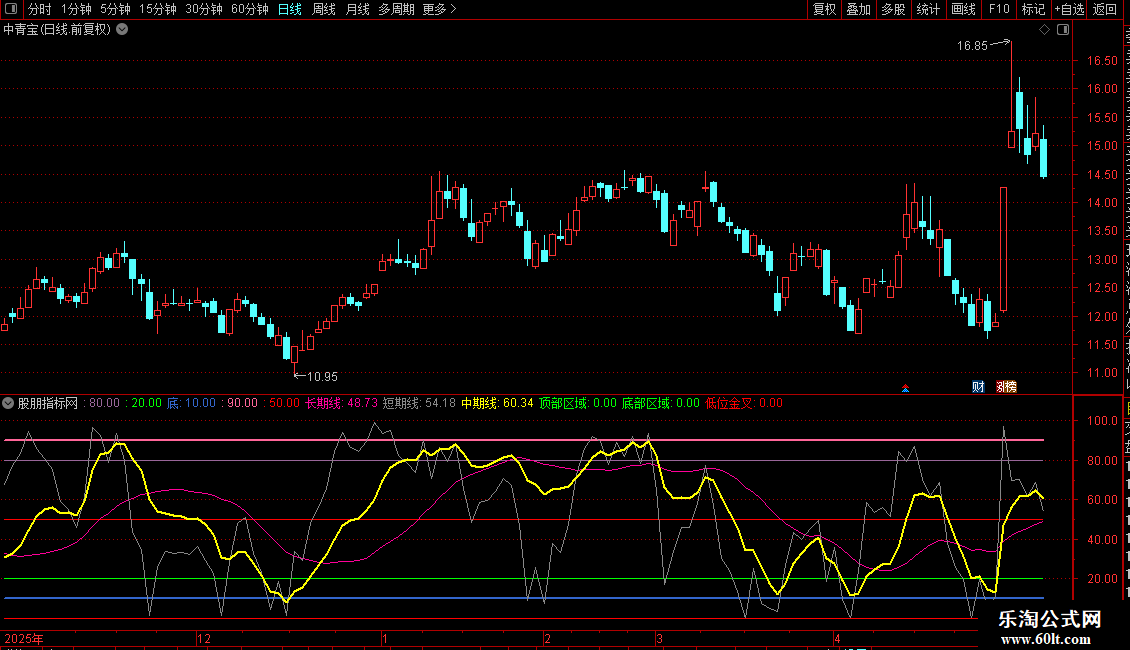The height and width of the screenshot is (650, 1130).
Task: Click the 16.85 high price label
Action: pos(972,46)
